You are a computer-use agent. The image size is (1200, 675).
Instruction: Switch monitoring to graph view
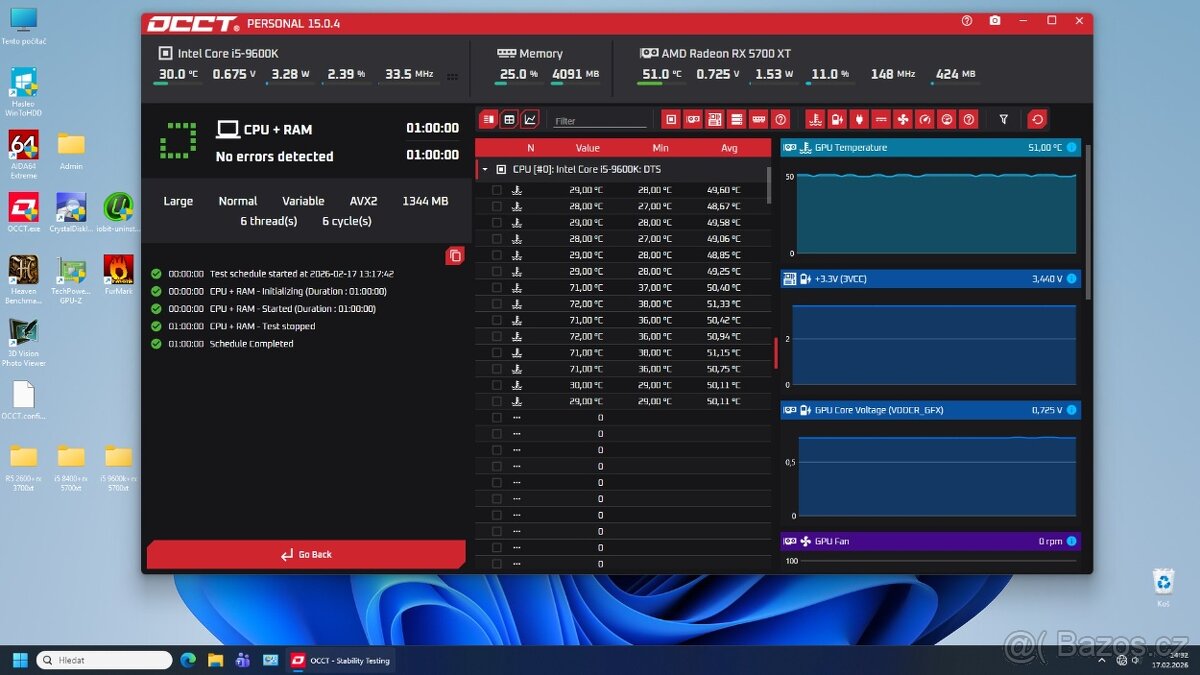point(529,119)
